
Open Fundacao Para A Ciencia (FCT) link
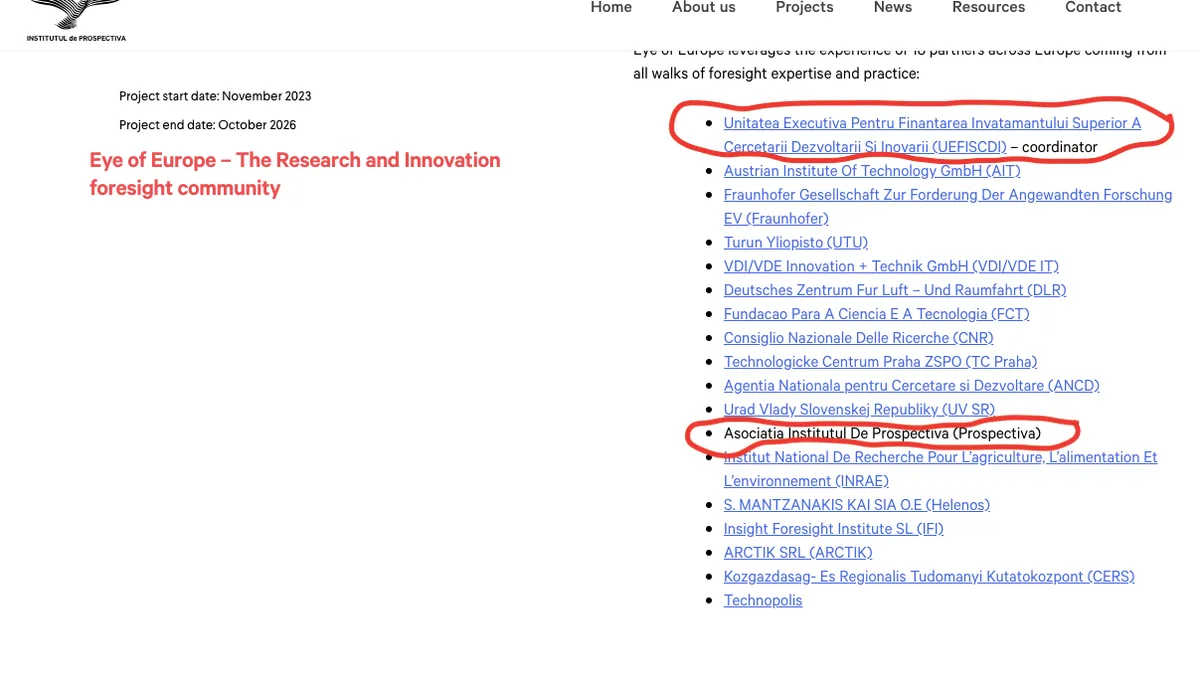(876, 314)
